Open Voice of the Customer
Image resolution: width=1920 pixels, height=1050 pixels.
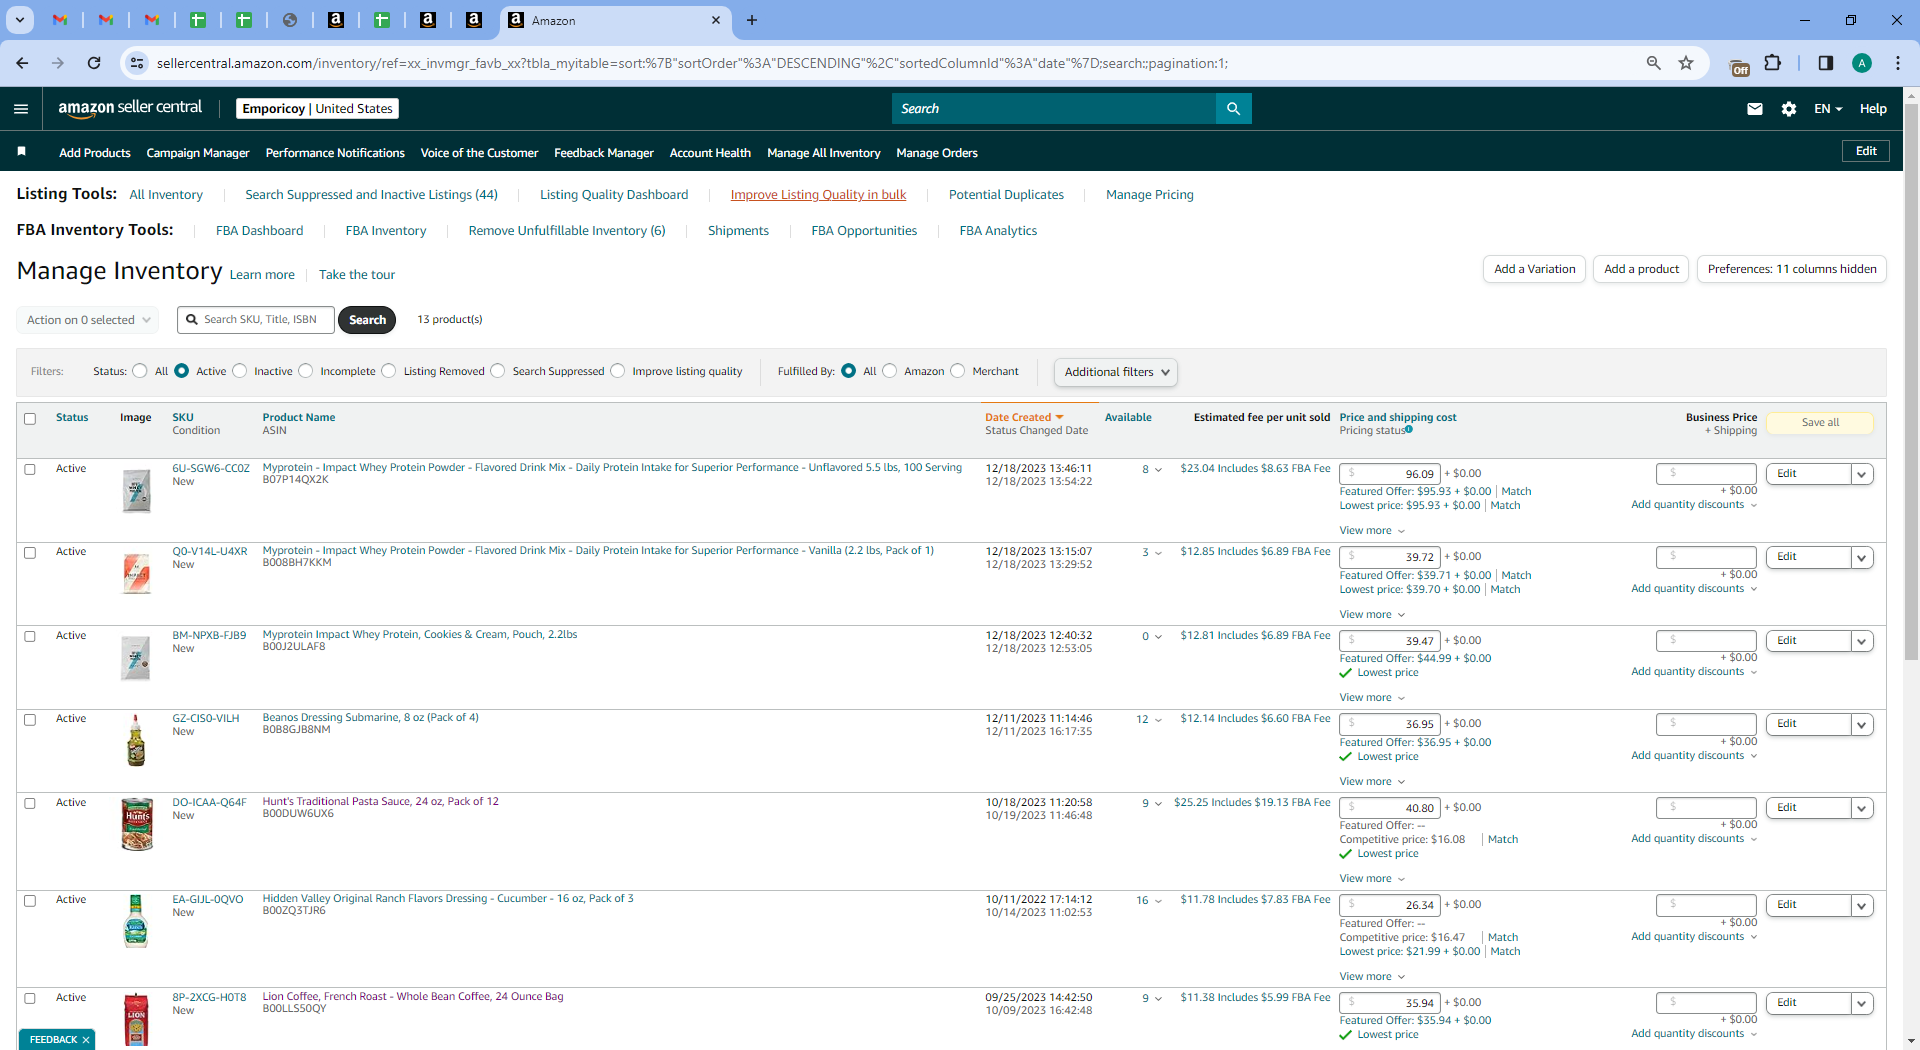479,153
